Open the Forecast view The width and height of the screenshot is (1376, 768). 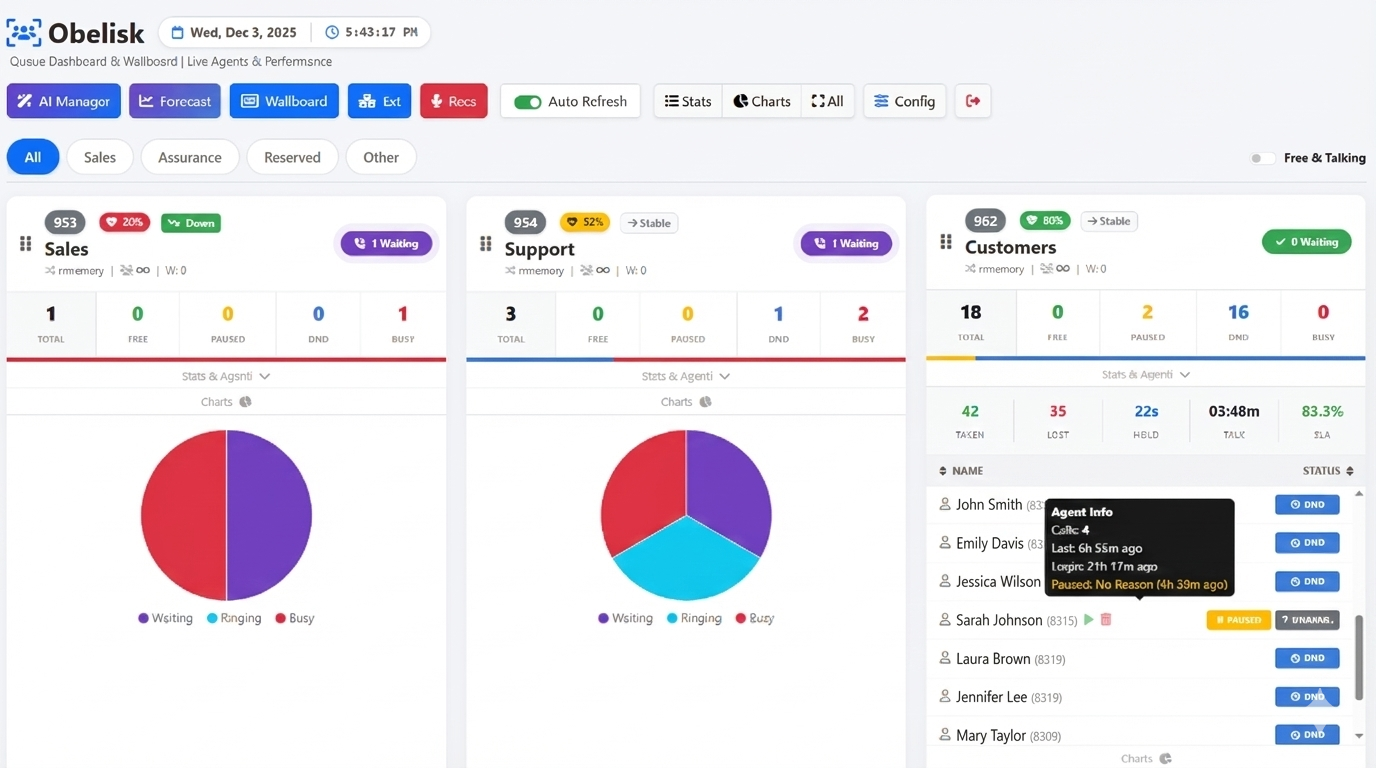pos(174,100)
